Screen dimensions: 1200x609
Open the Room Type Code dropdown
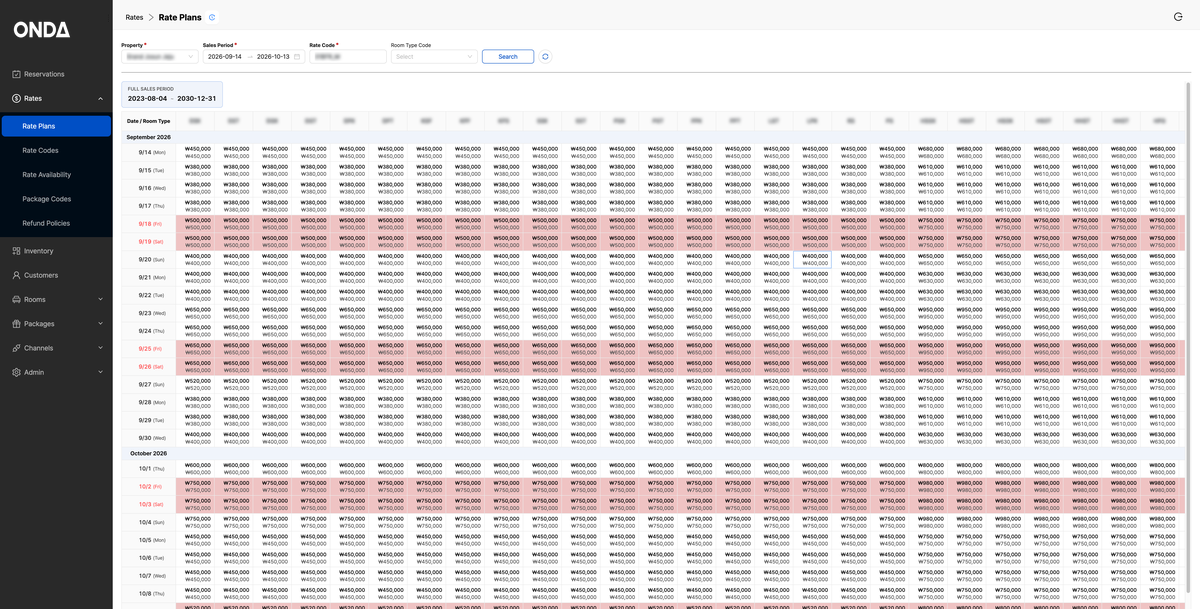[x=433, y=57]
